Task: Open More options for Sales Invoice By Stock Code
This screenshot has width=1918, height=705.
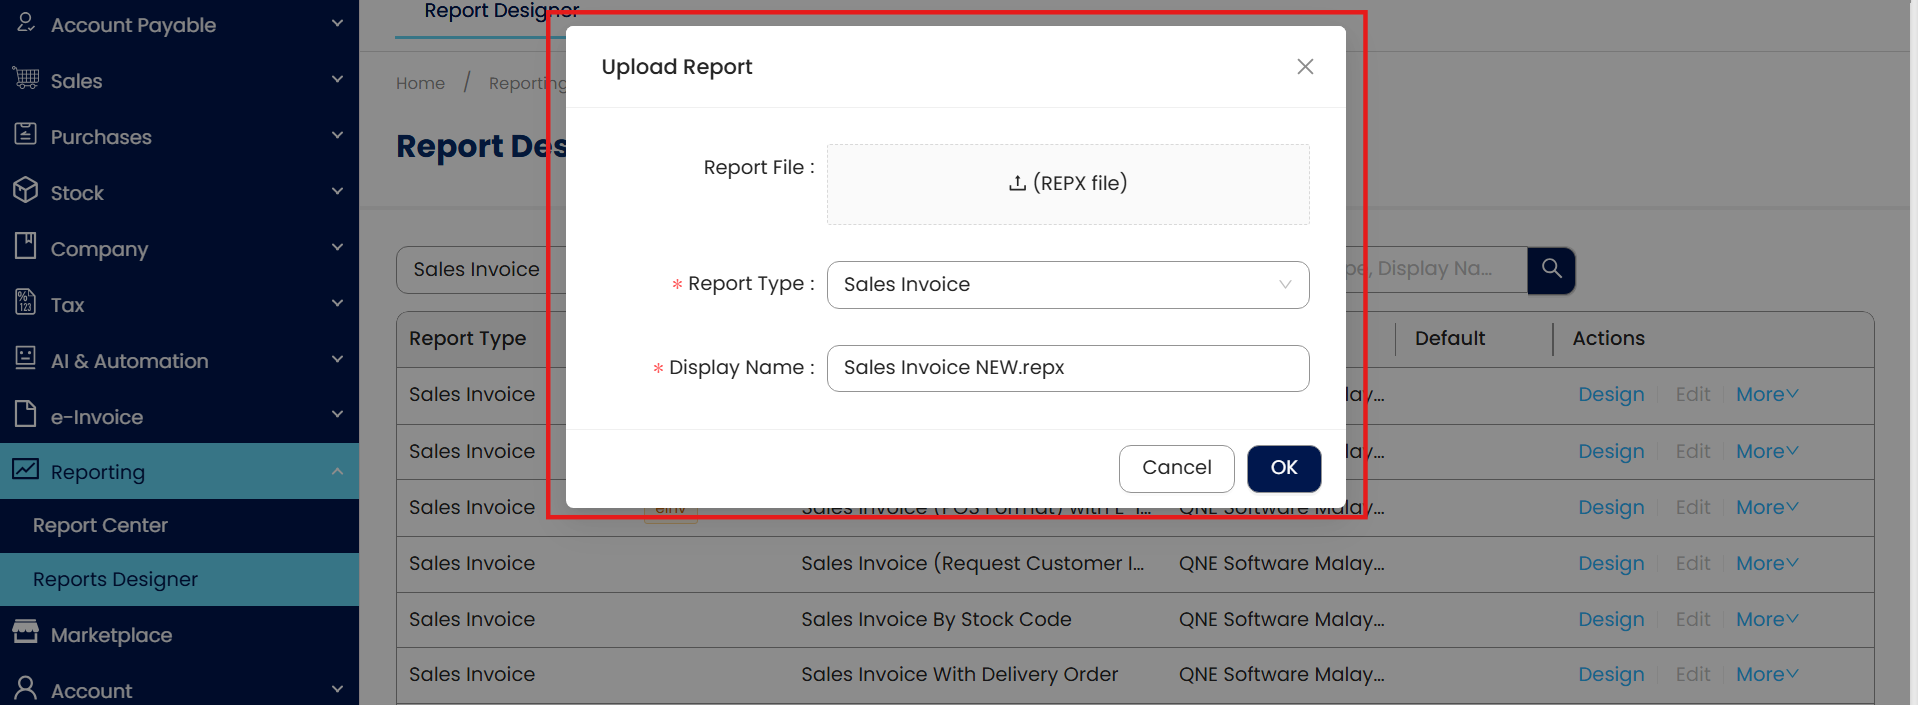Action: coord(1766,619)
